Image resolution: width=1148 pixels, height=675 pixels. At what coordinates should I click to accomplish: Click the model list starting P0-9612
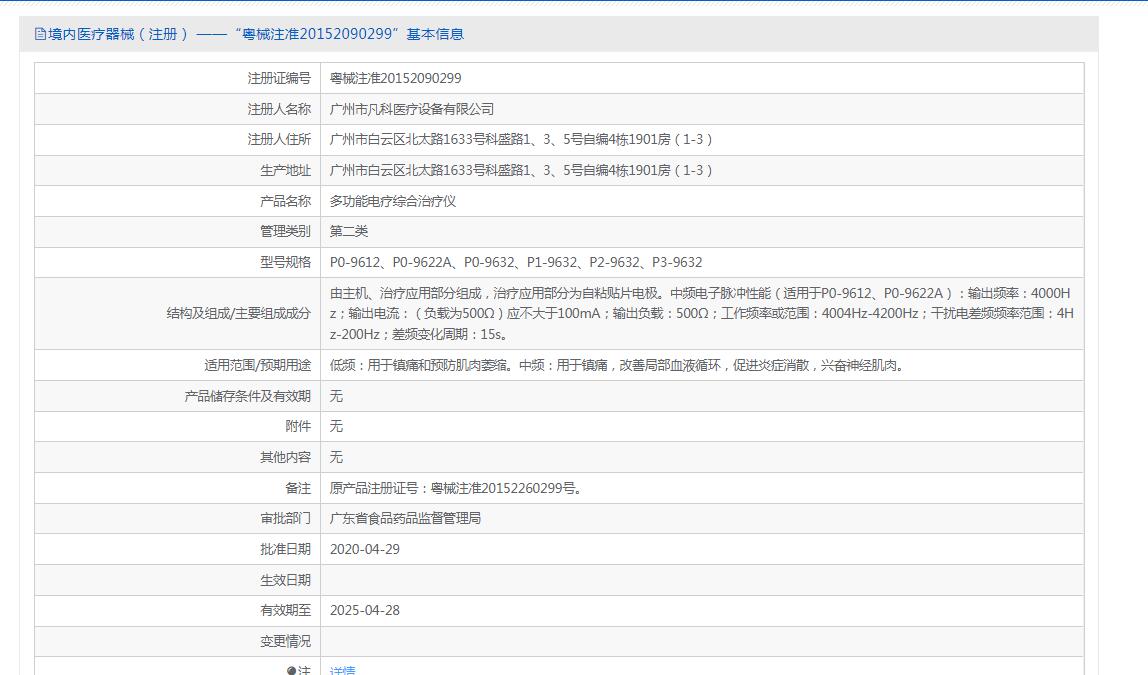(x=516, y=262)
